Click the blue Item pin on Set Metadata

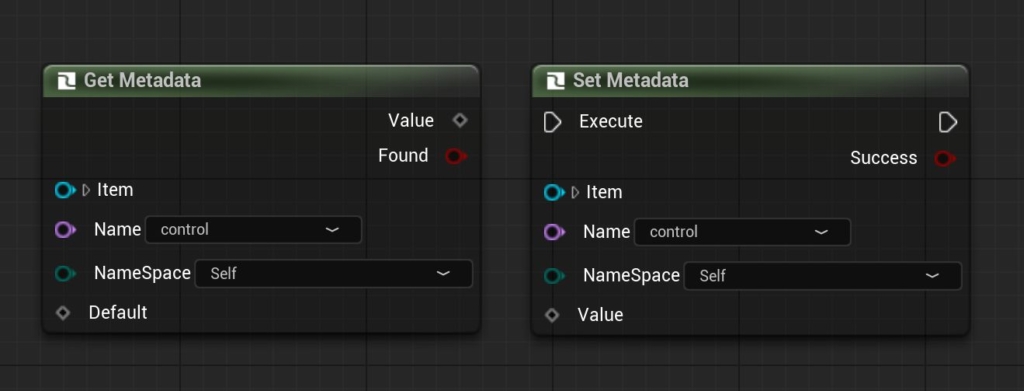[x=554, y=193]
